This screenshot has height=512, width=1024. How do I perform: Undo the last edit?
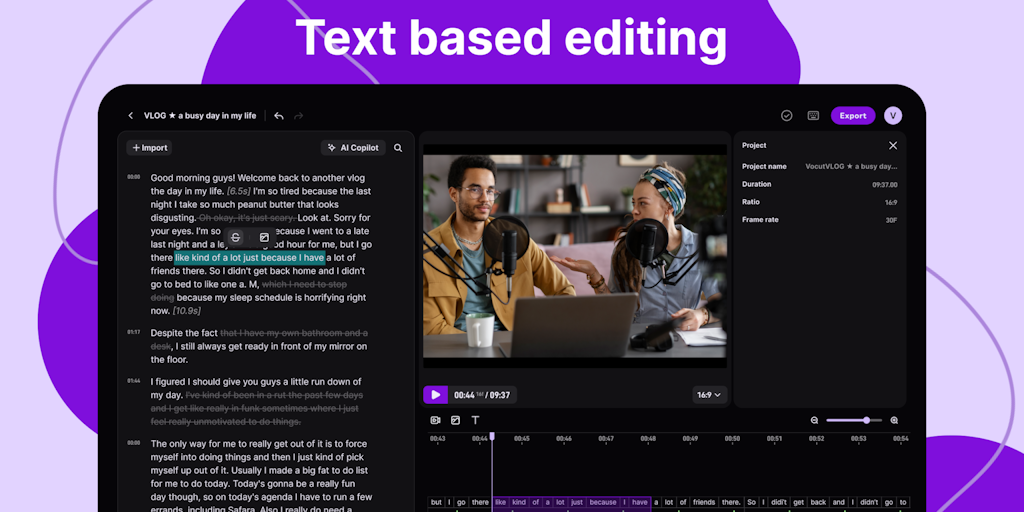(x=279, y=116)
